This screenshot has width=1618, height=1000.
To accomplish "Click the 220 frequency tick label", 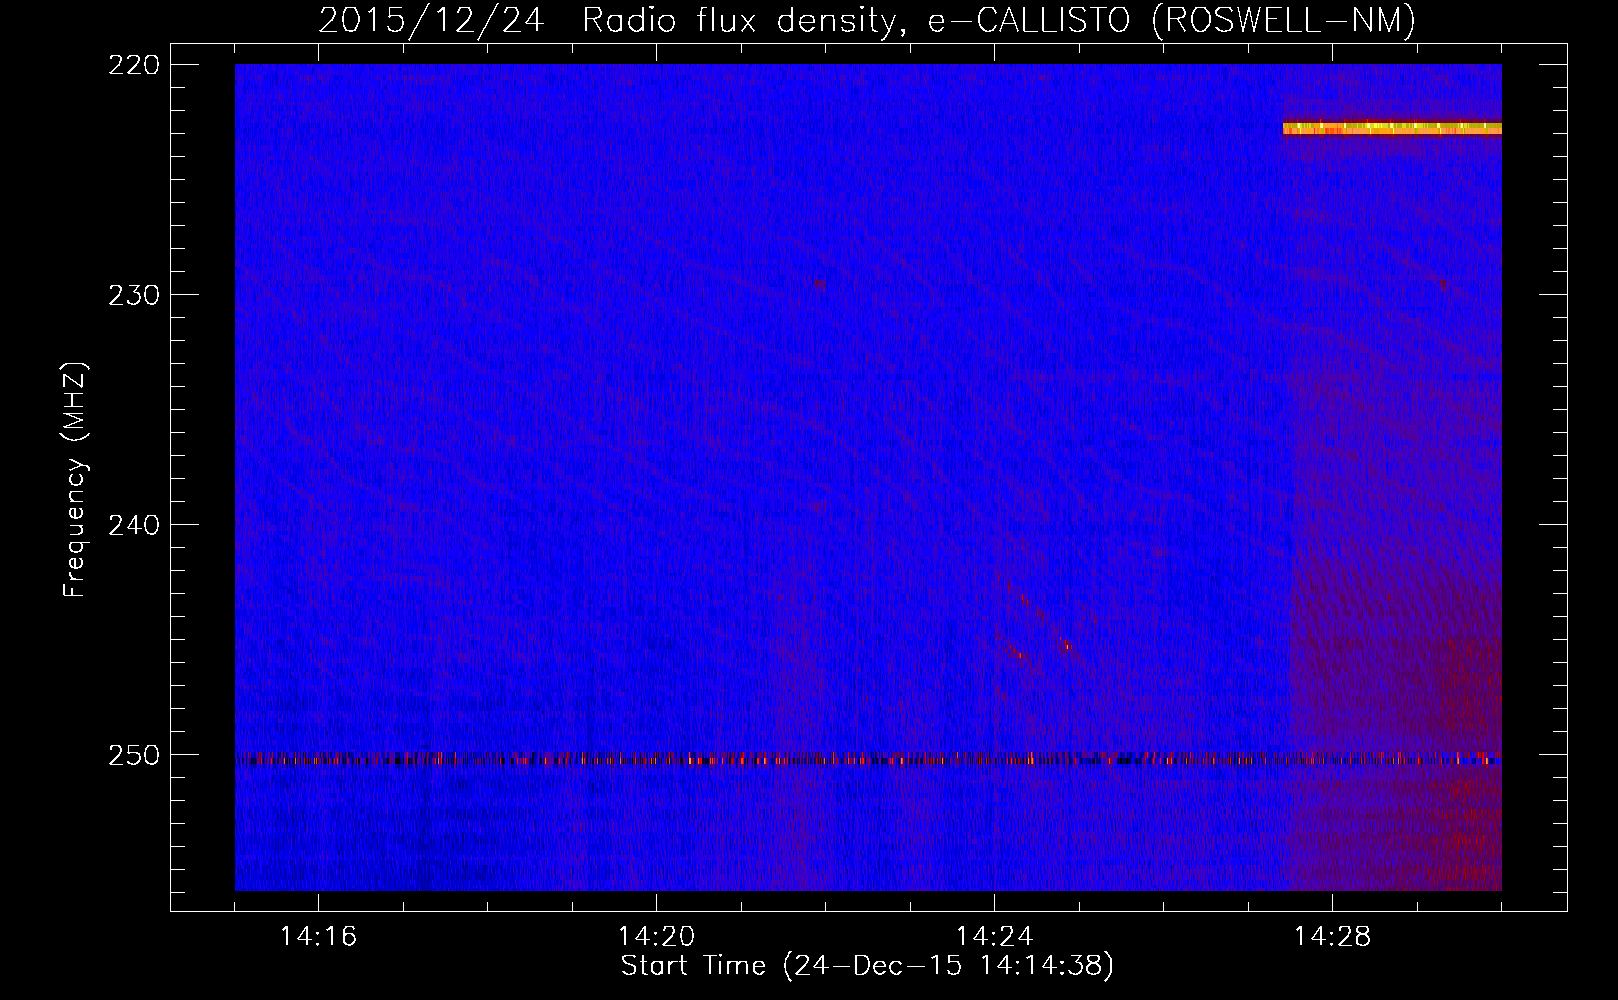I will [132, 65].
